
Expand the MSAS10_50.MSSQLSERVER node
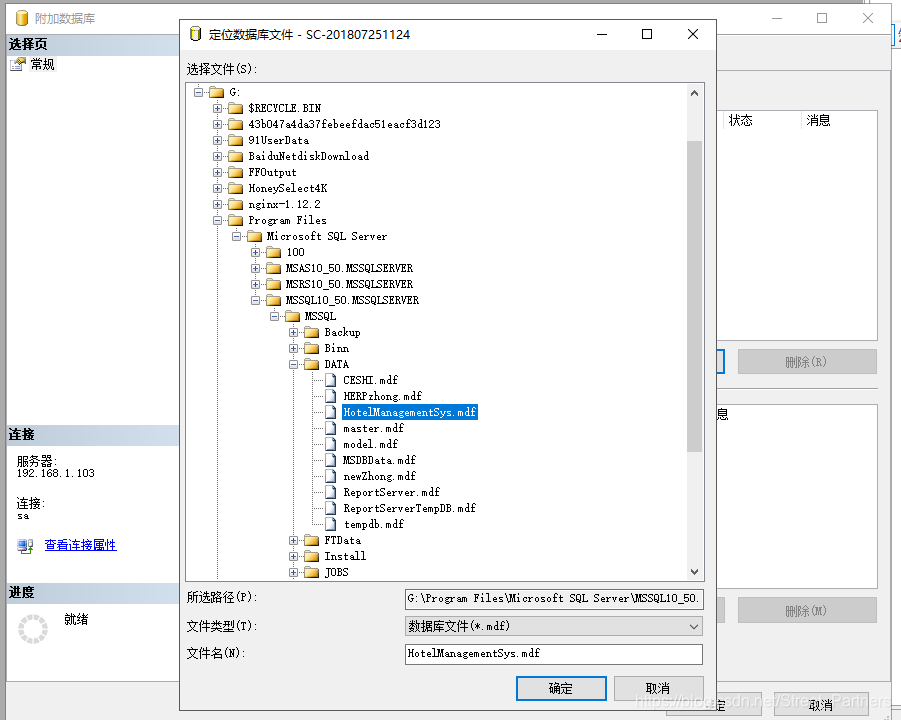point(255,268)
